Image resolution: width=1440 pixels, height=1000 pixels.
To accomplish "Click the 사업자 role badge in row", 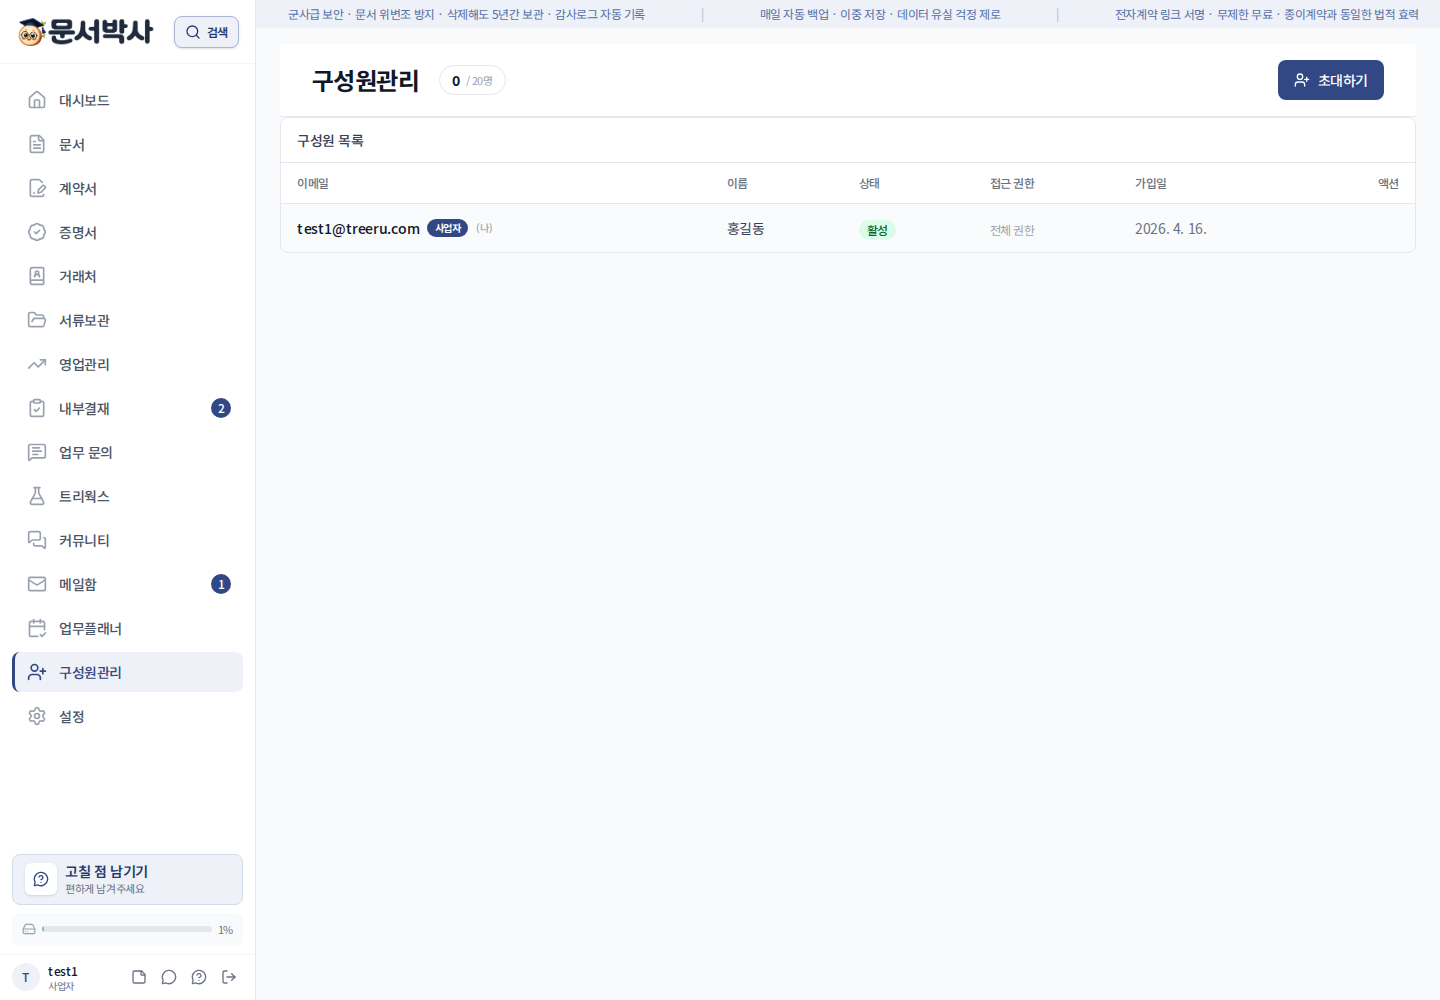I will (x=448, y=228).
